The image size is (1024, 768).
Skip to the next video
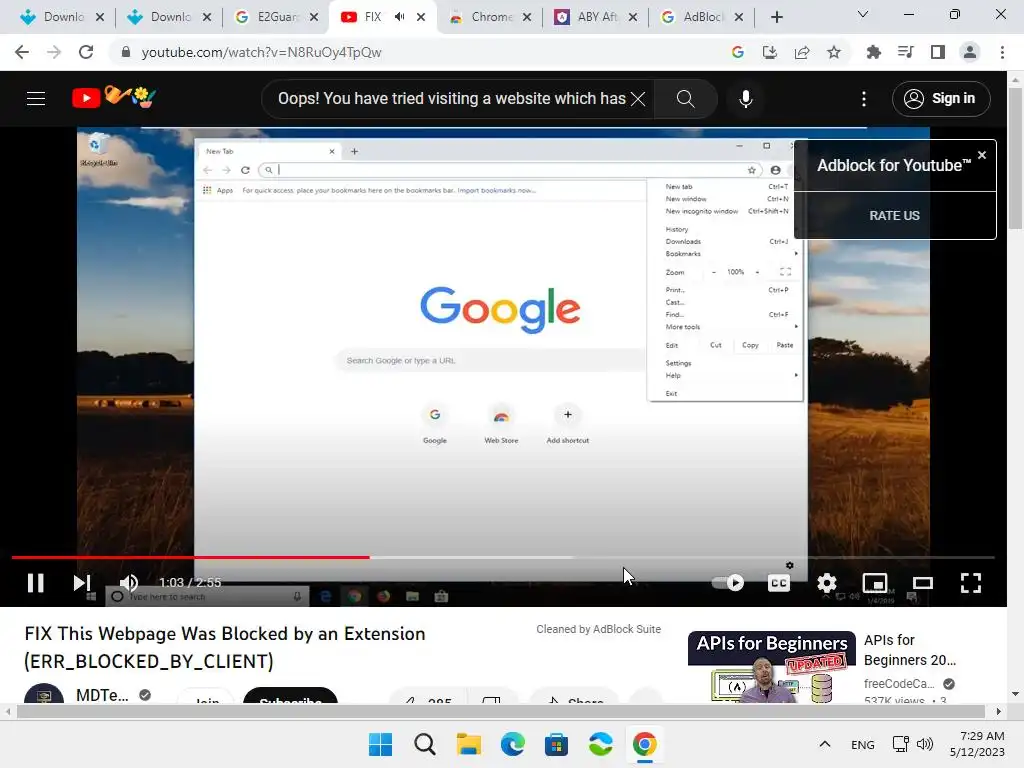(x=82, y=583)
